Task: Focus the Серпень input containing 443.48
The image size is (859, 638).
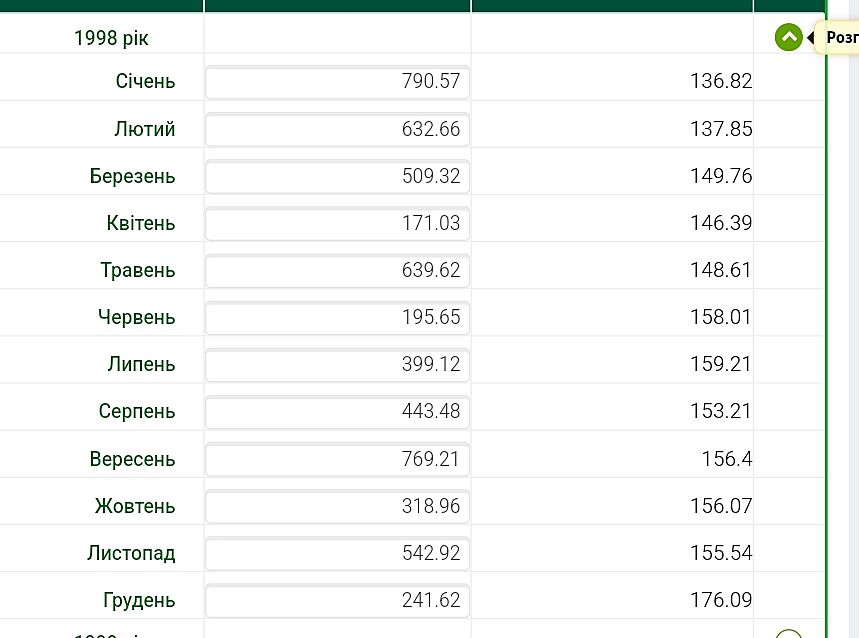Action: 337,411
